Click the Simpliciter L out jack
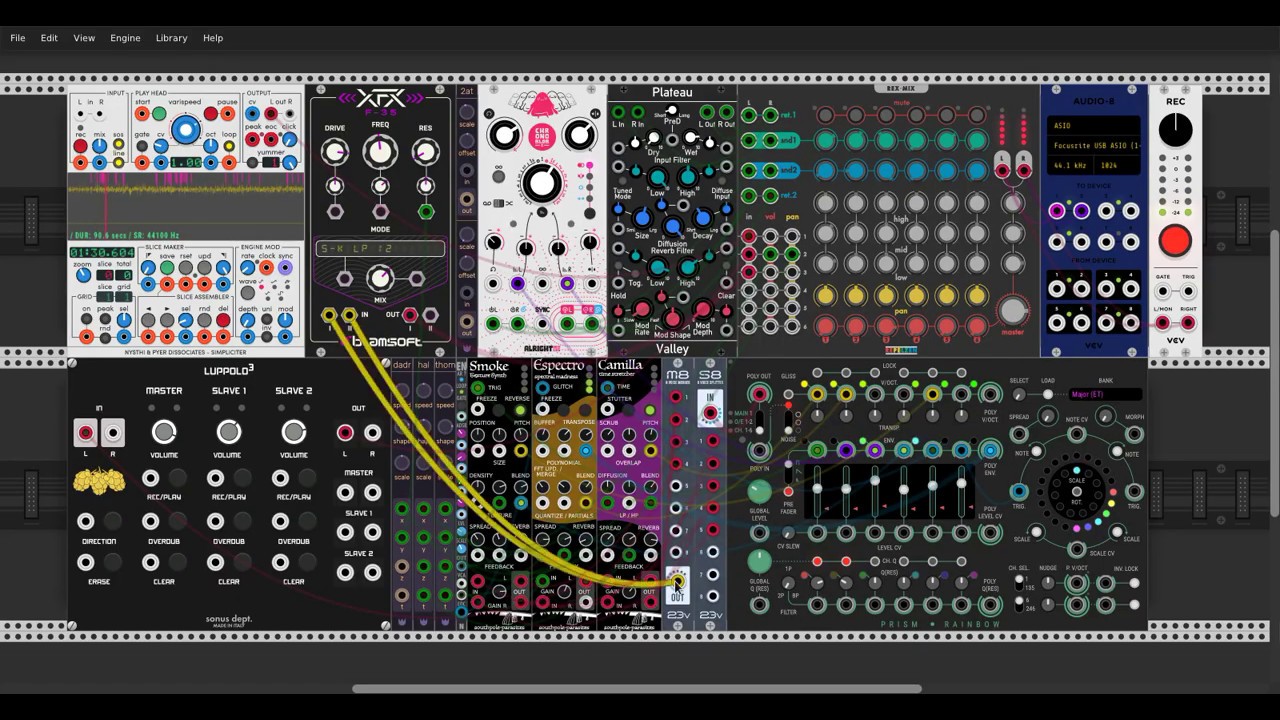 click(269, 114)
